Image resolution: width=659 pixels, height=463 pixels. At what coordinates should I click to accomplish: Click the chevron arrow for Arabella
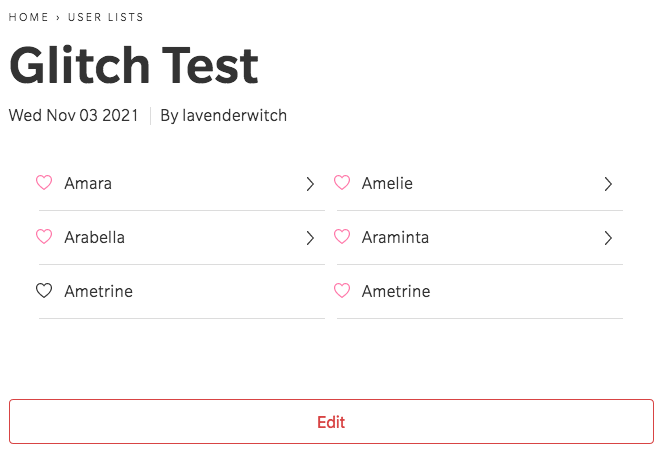310,238
